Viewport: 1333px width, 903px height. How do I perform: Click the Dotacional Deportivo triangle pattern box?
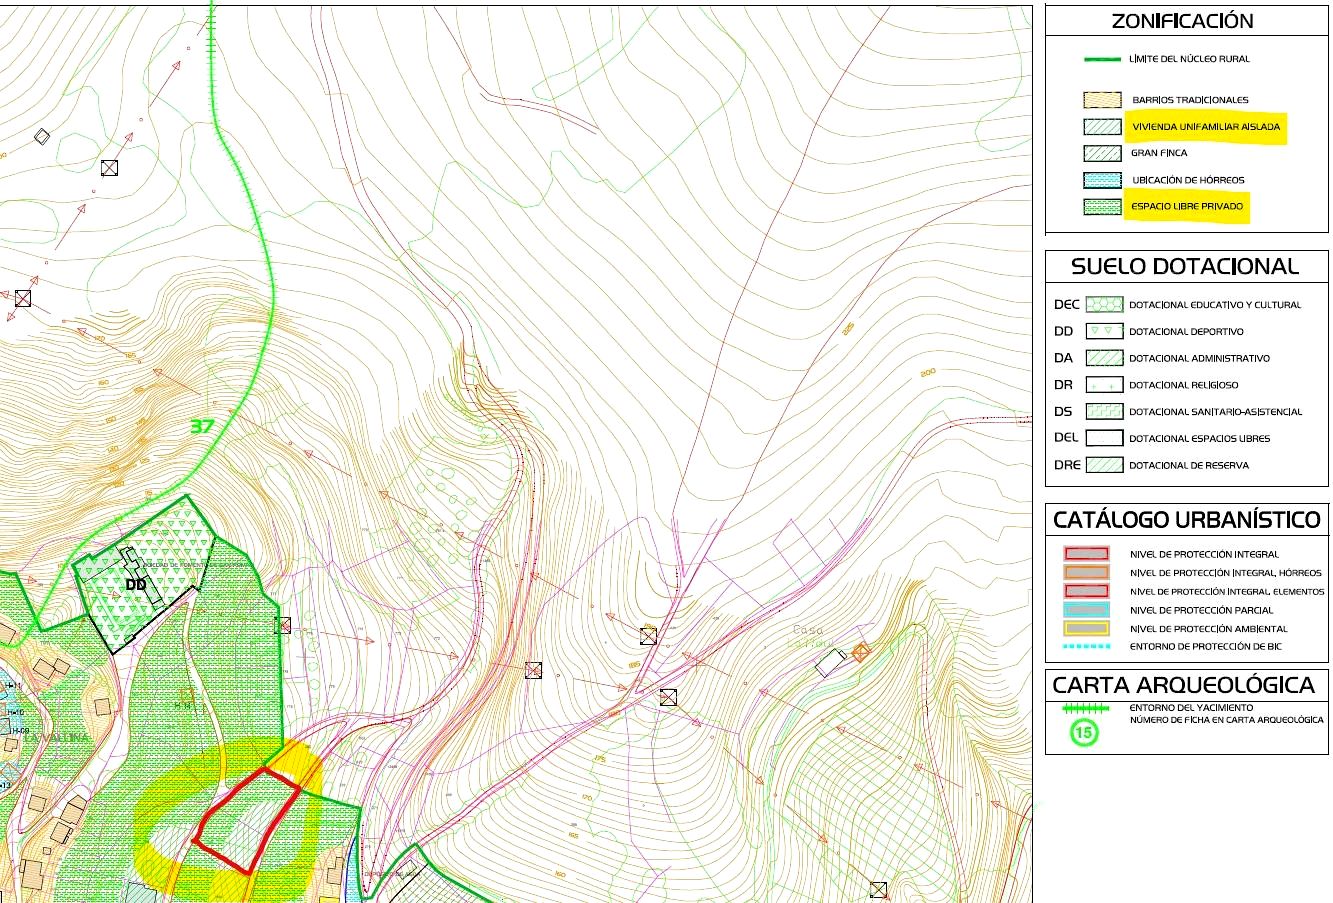point(1104,331)
